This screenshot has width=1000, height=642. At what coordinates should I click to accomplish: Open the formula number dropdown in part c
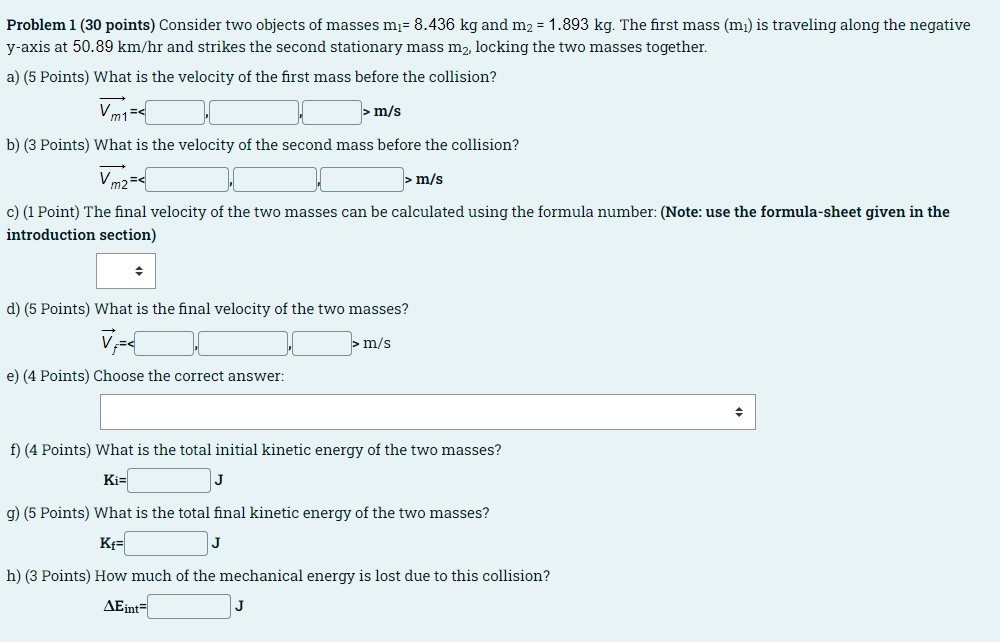click(125, 270)
